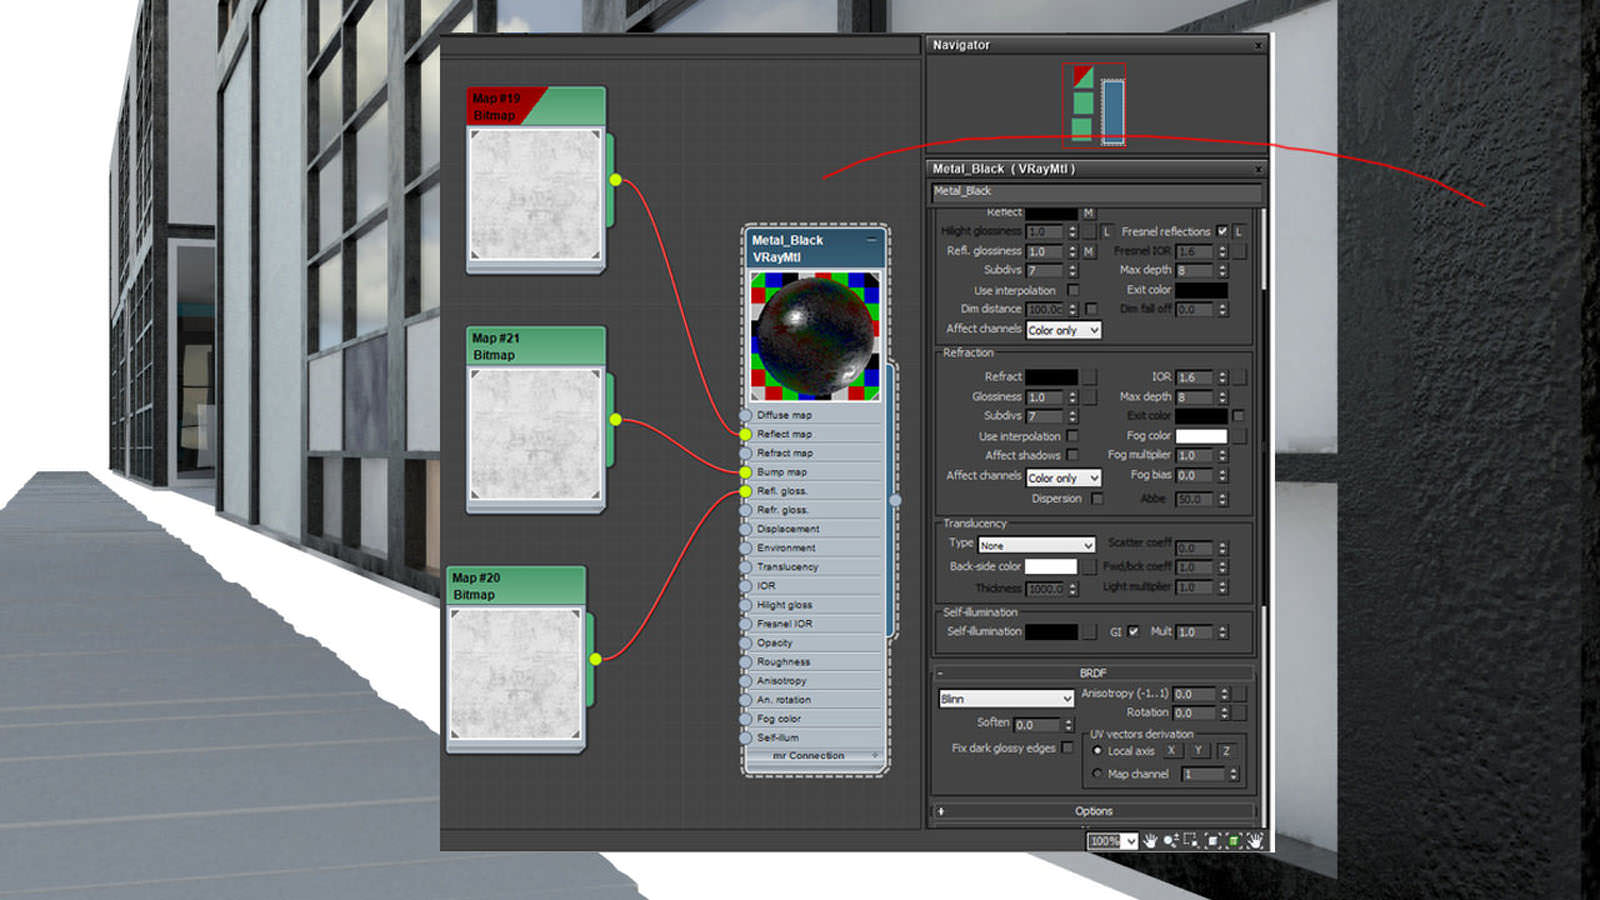Click the Fog color input socket
Screen dimensions: 1600x900
(x=746, y=719)
